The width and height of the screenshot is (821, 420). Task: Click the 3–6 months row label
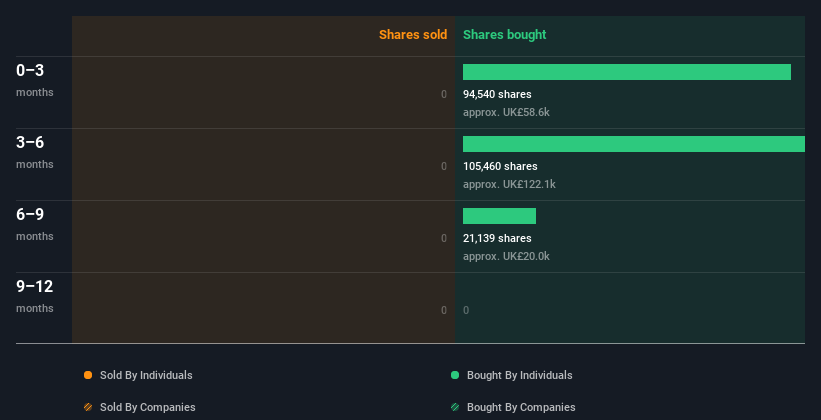(35, 152)
